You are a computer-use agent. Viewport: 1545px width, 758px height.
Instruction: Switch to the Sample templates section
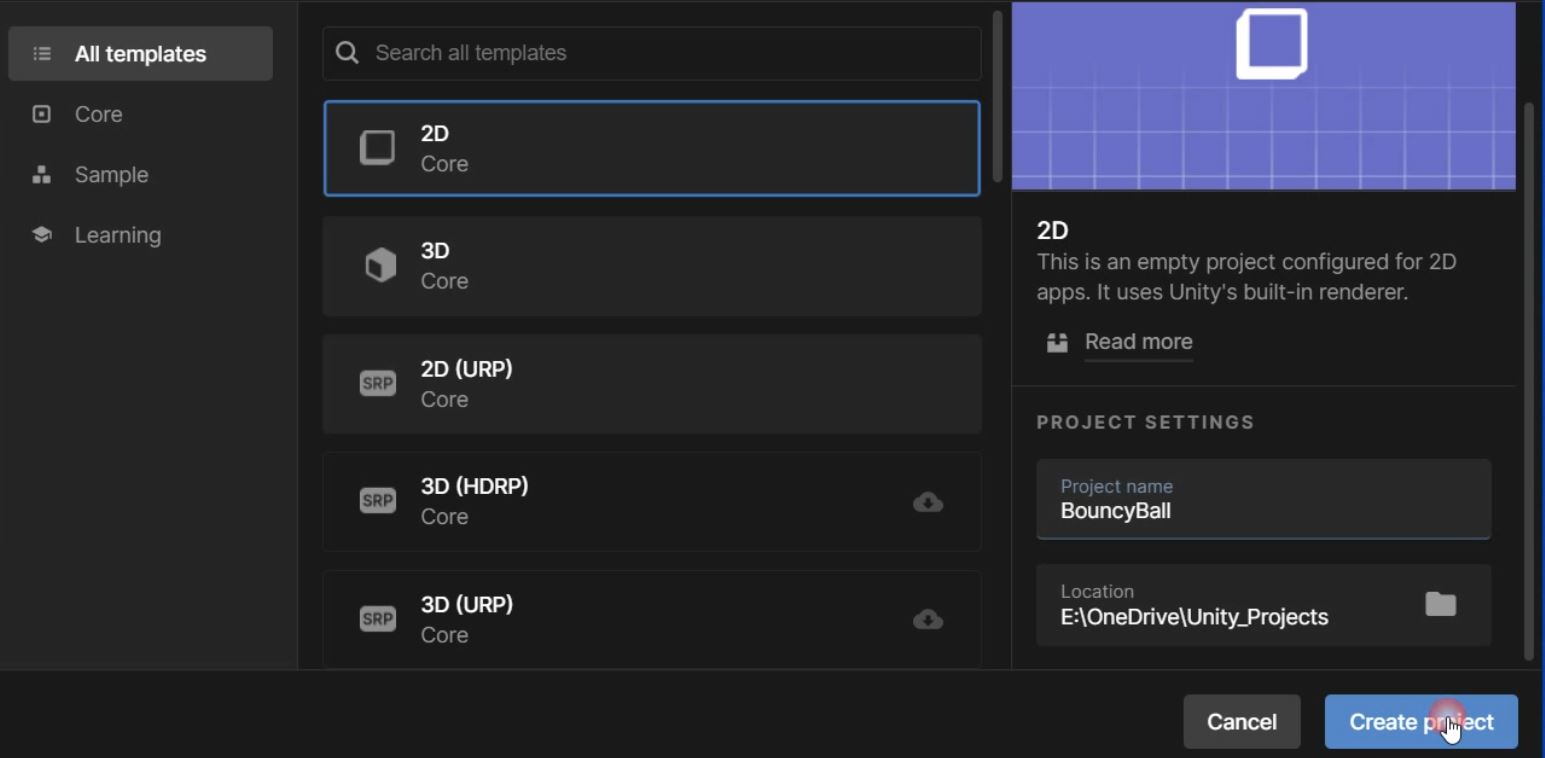click(111, 174)
